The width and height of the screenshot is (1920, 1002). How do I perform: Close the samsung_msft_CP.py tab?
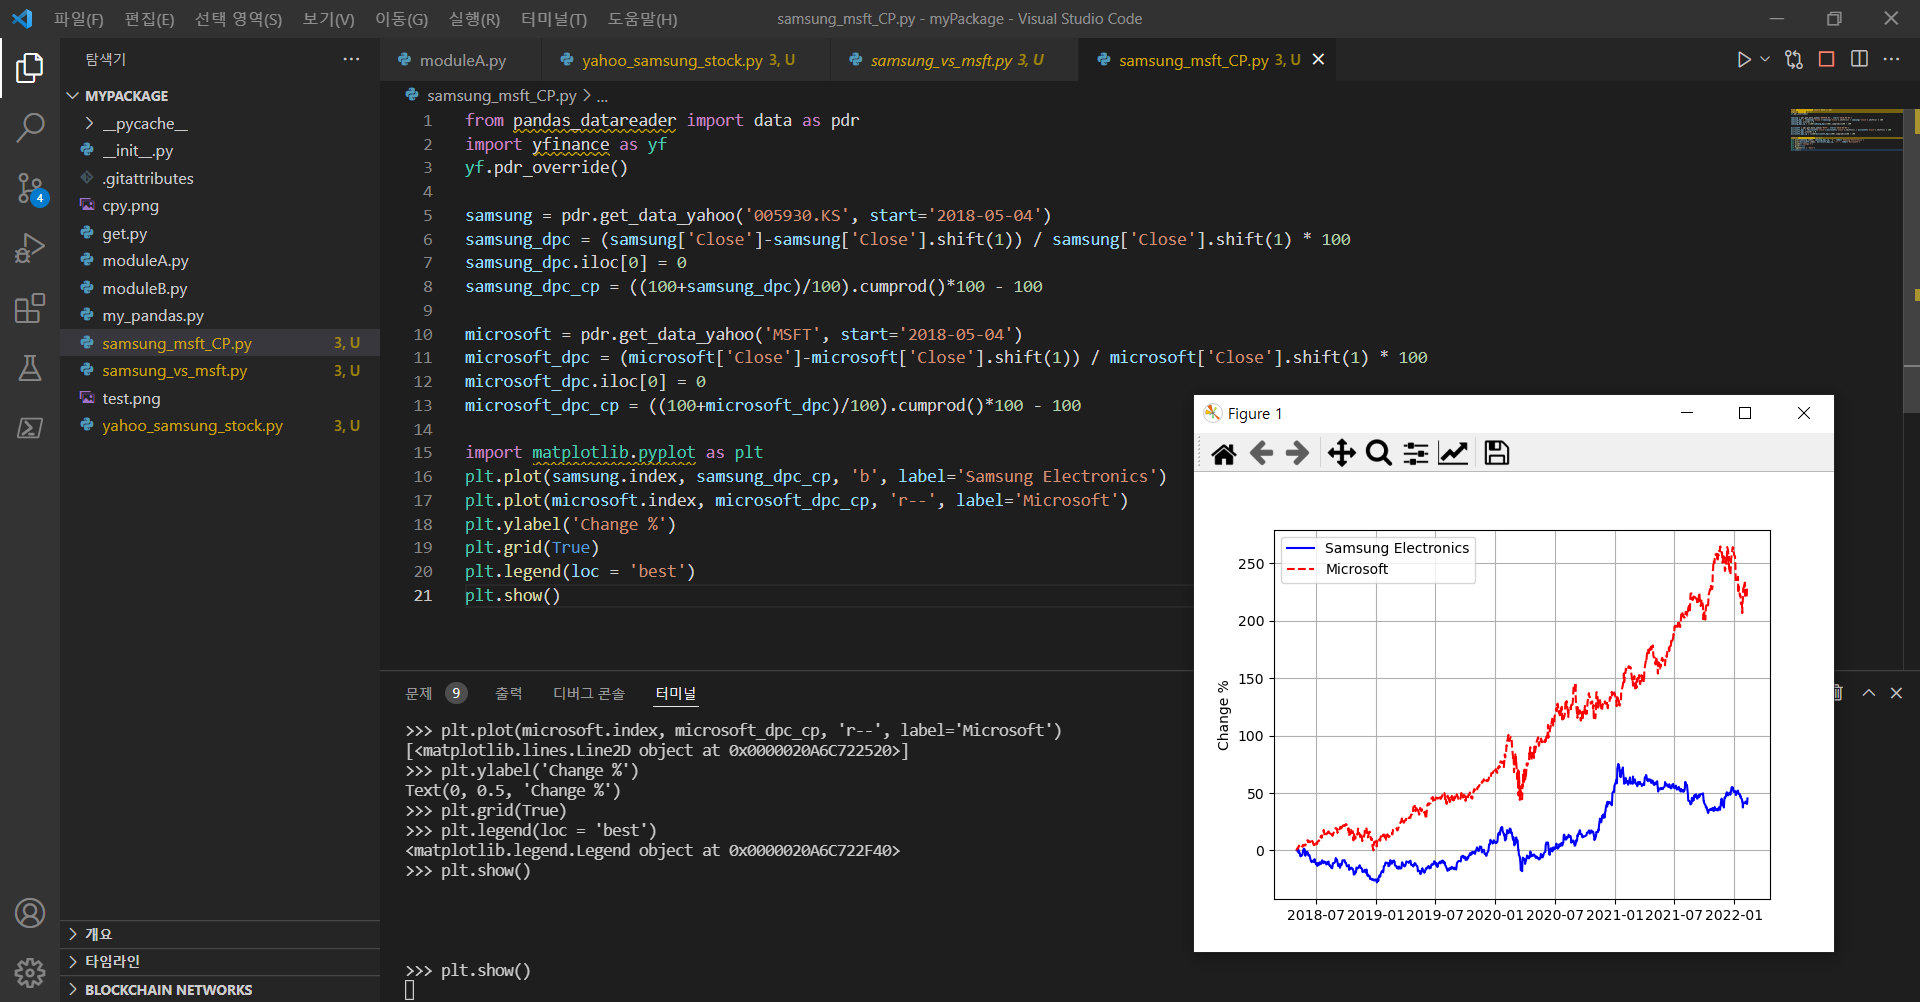[x=1318, y=60]
